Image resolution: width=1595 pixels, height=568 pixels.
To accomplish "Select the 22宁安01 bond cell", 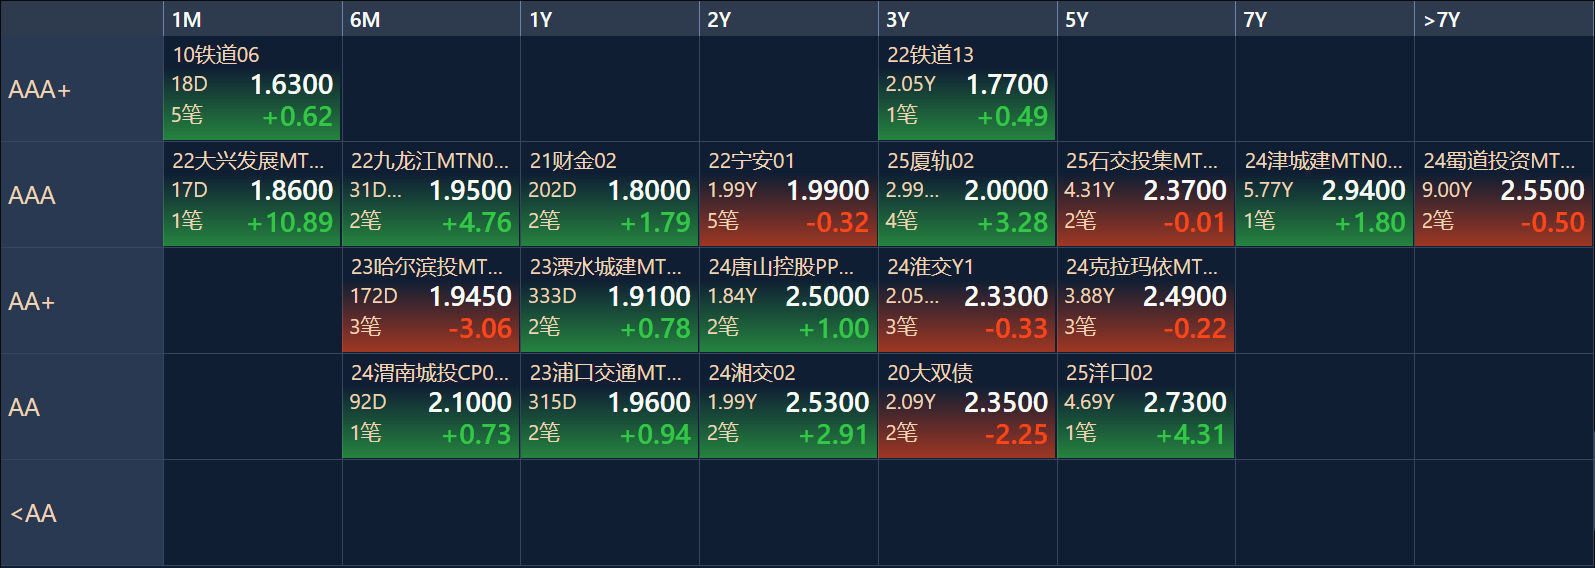I will click(x=788, y=195).
